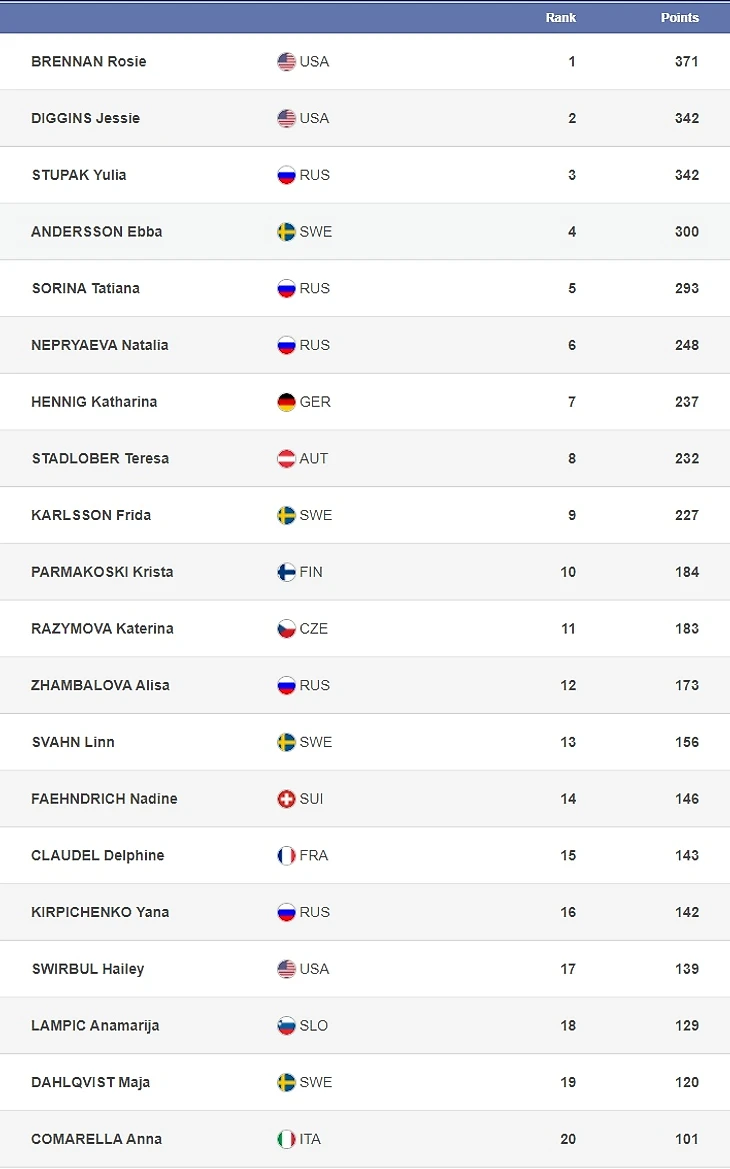The width and height of the screenshot is (730, 1169).
Task: Click the French flag beside Delphine Claudel
Action: [286, 856]
